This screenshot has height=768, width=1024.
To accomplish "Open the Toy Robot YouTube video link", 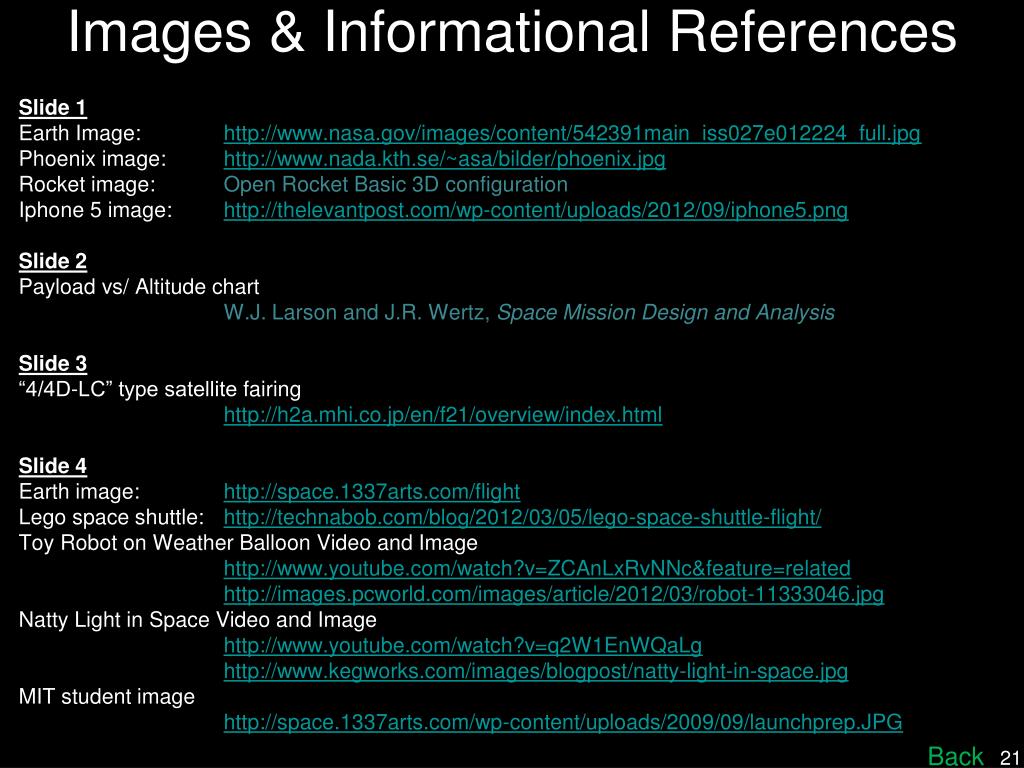I will (x=537, y=568).
